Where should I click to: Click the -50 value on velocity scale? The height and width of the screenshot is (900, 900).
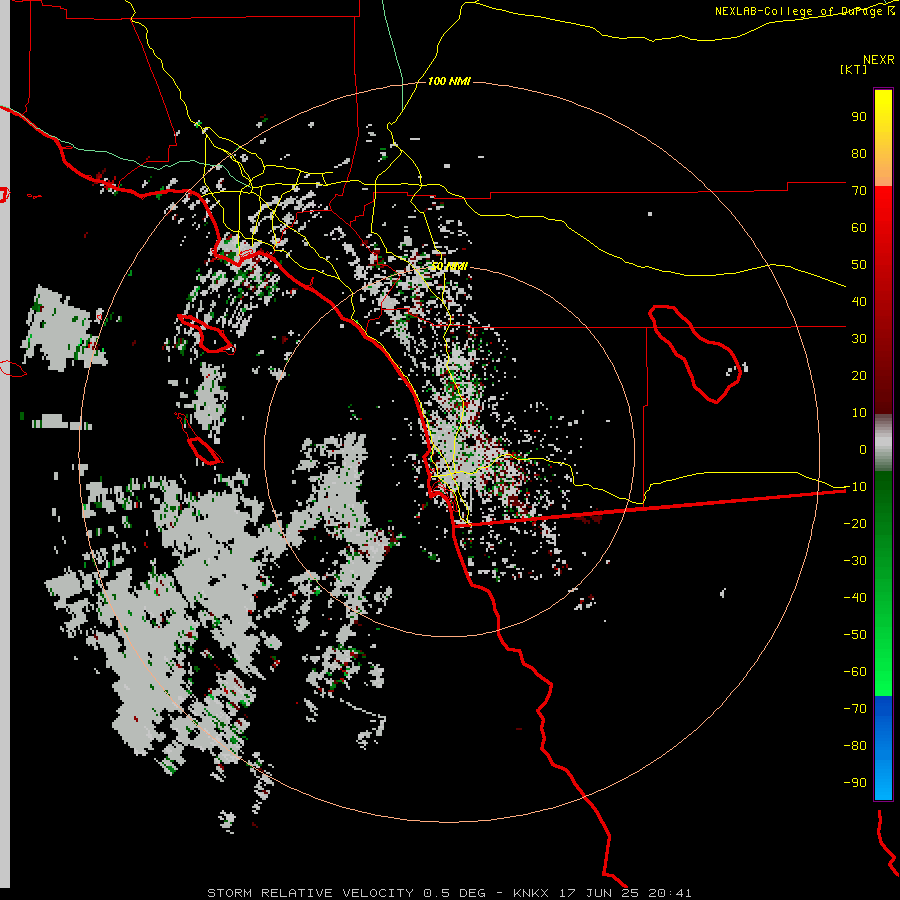point(855,635)
